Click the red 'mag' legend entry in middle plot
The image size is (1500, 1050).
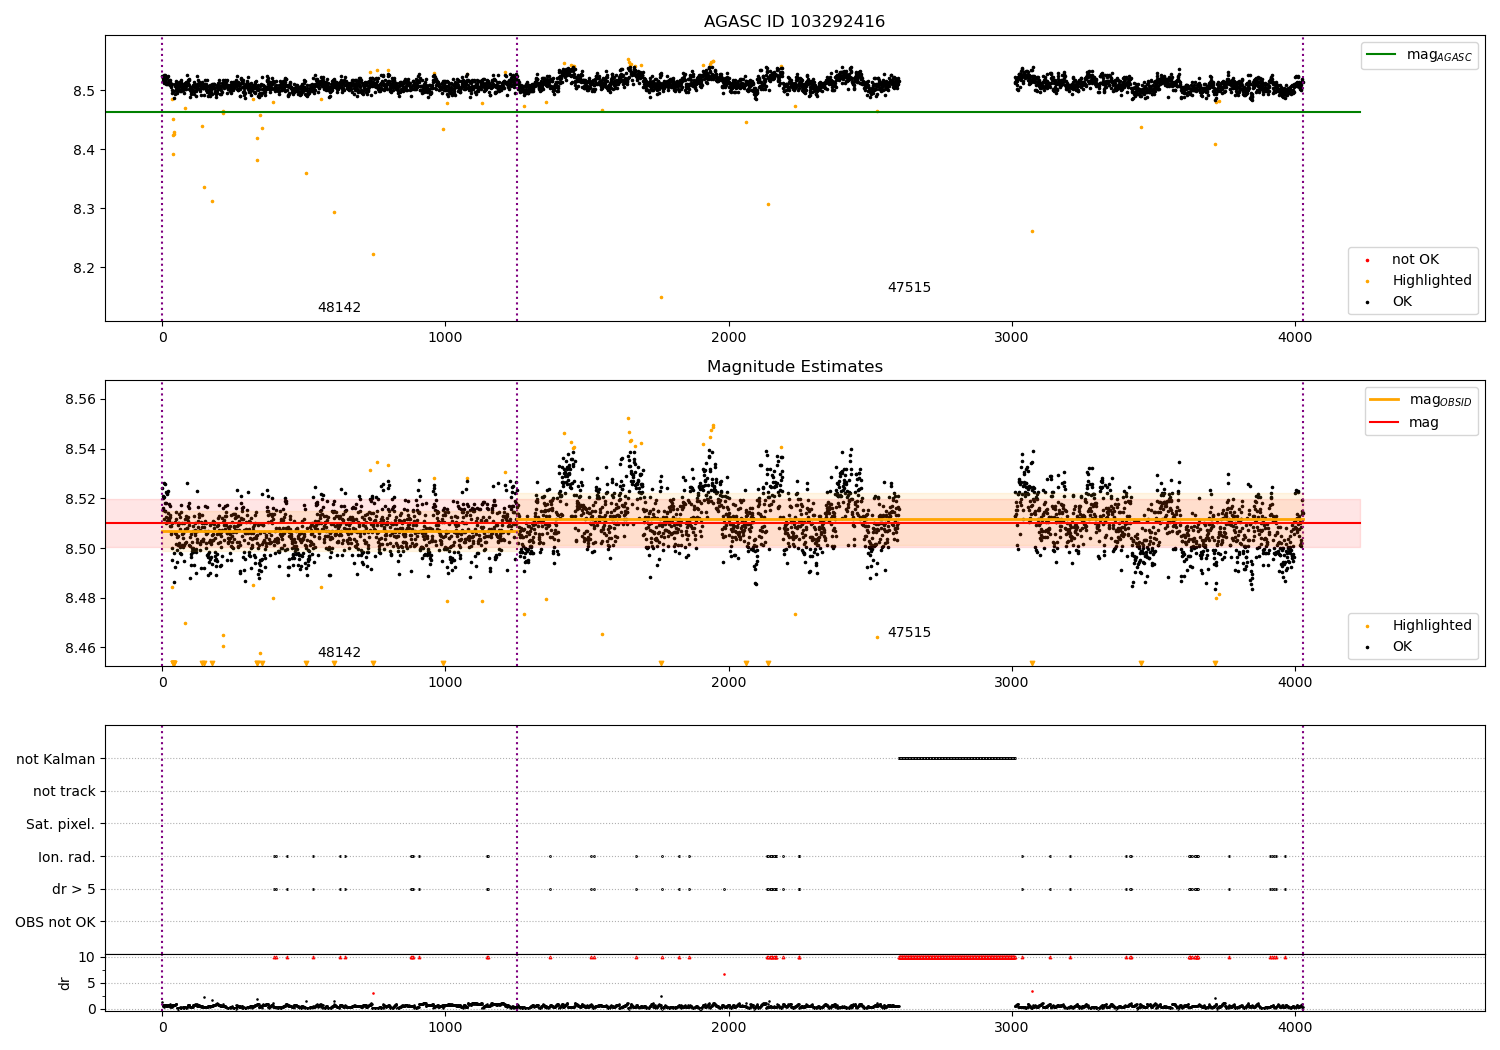pyautogui.click(x=1405, y=423)
